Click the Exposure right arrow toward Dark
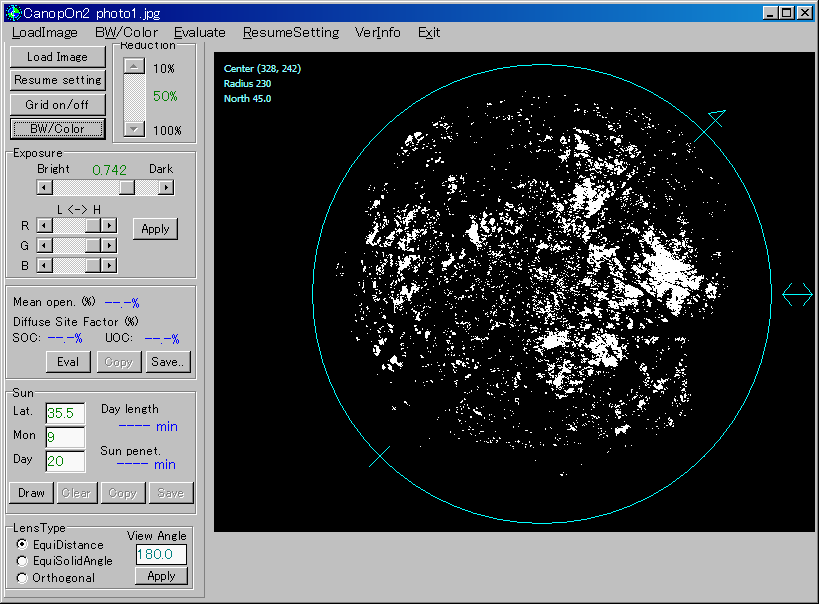 pos(166,187)
